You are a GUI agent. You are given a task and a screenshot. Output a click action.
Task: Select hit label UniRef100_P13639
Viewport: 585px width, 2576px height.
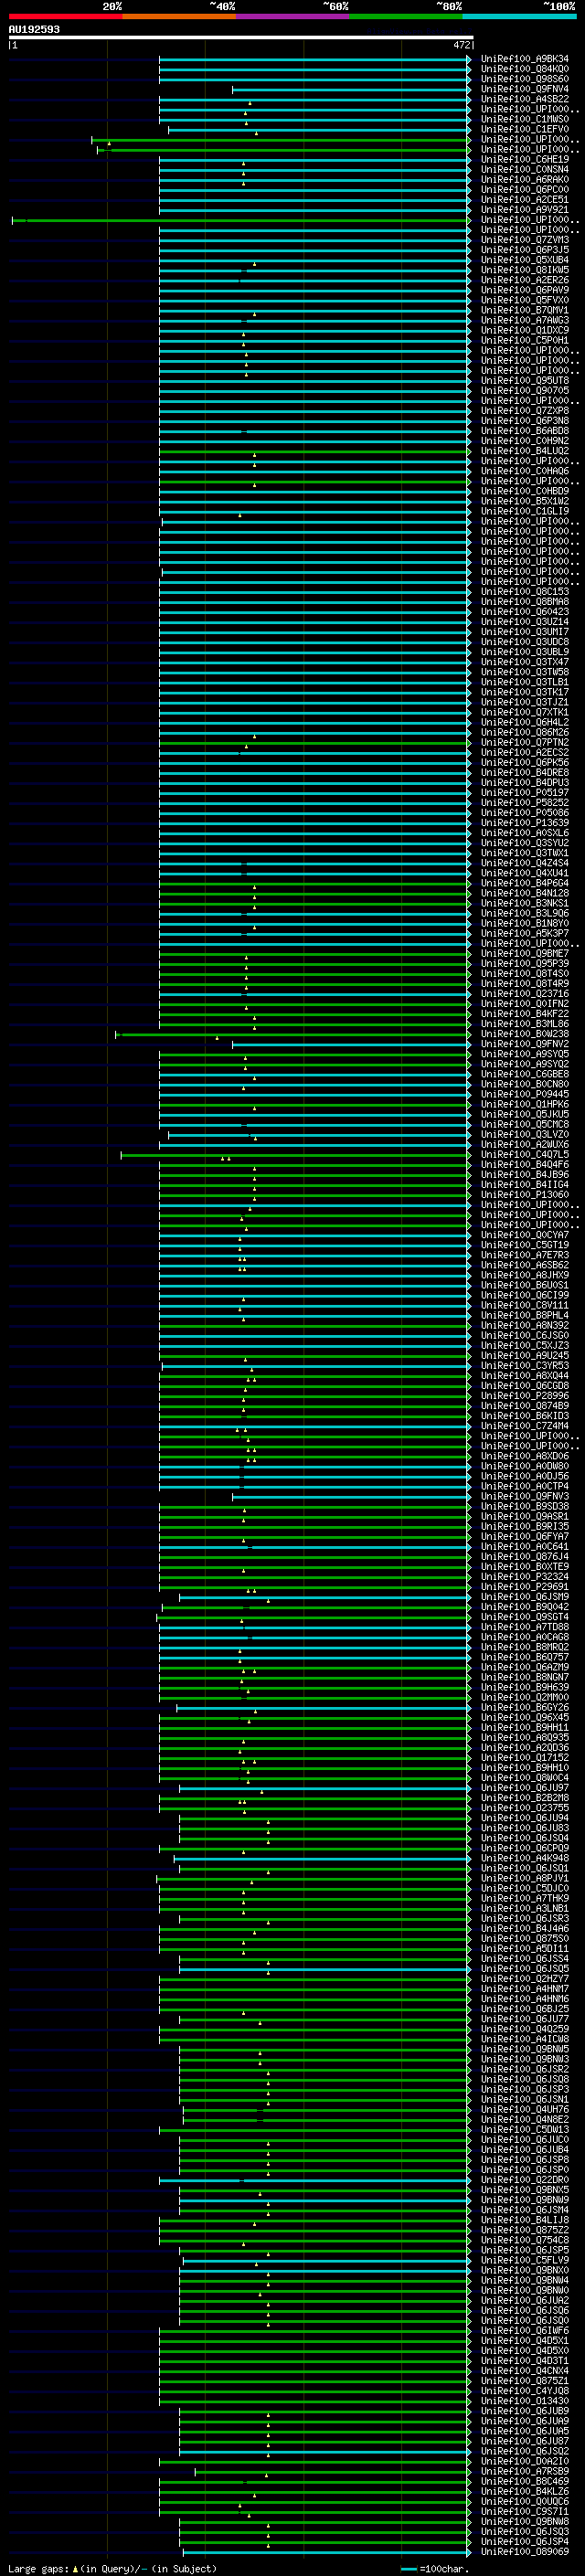click(x=525, y=823)
